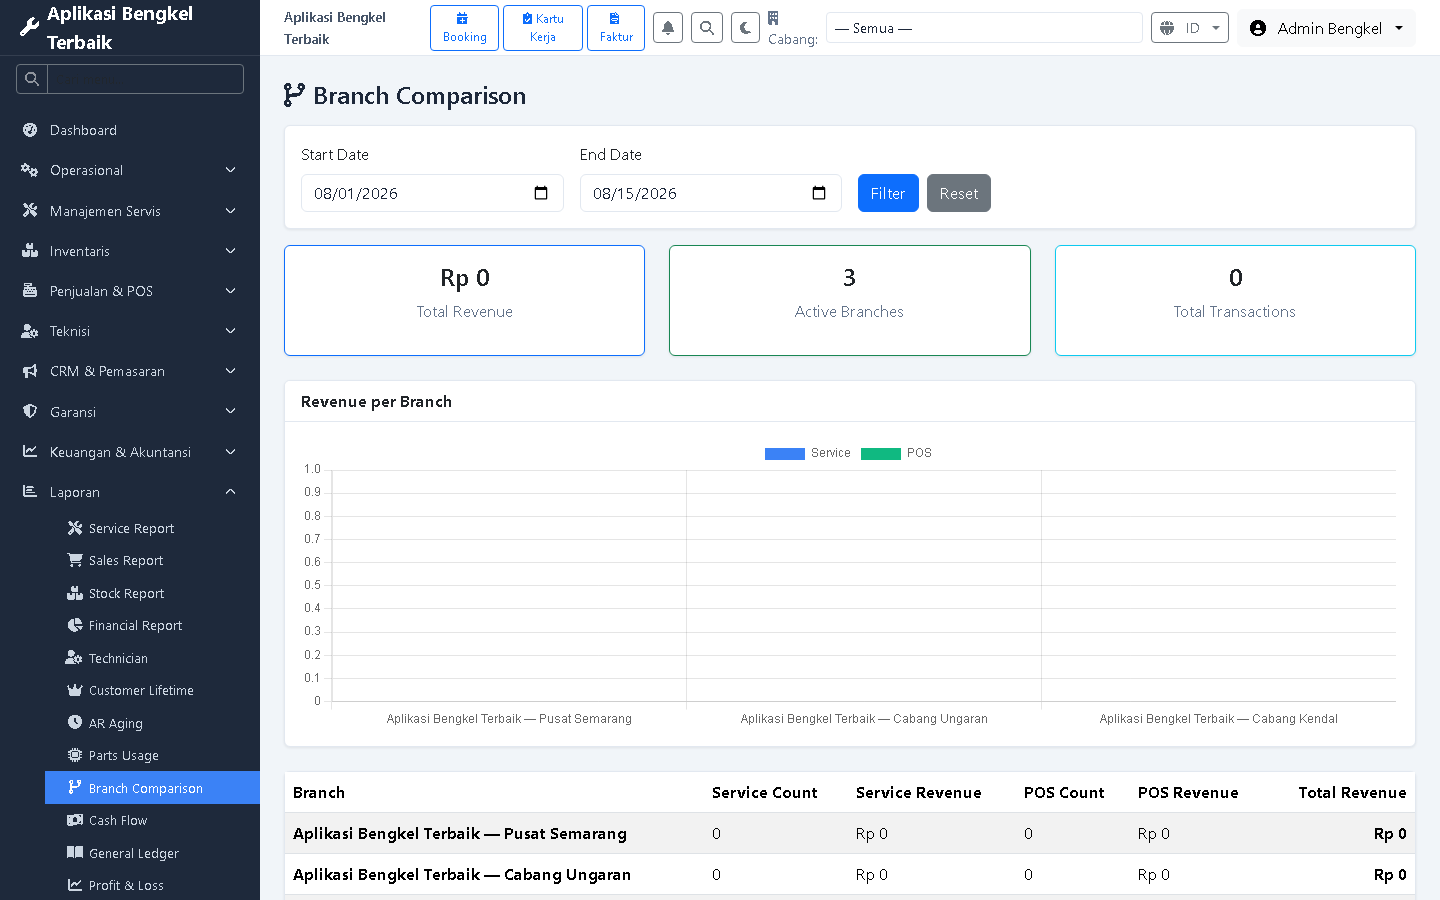Open notifications bell icon
The height and width of the screenshot is (900, 1440).
(668, 28)
